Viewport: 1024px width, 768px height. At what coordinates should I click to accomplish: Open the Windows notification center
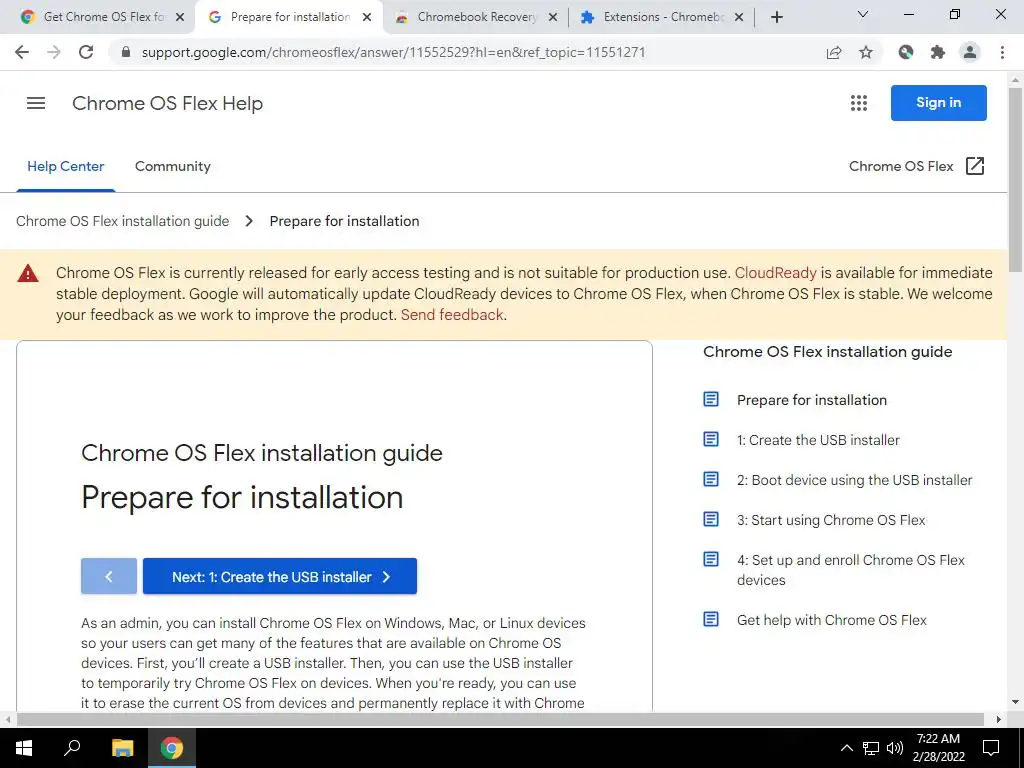[x=991, y=748]
